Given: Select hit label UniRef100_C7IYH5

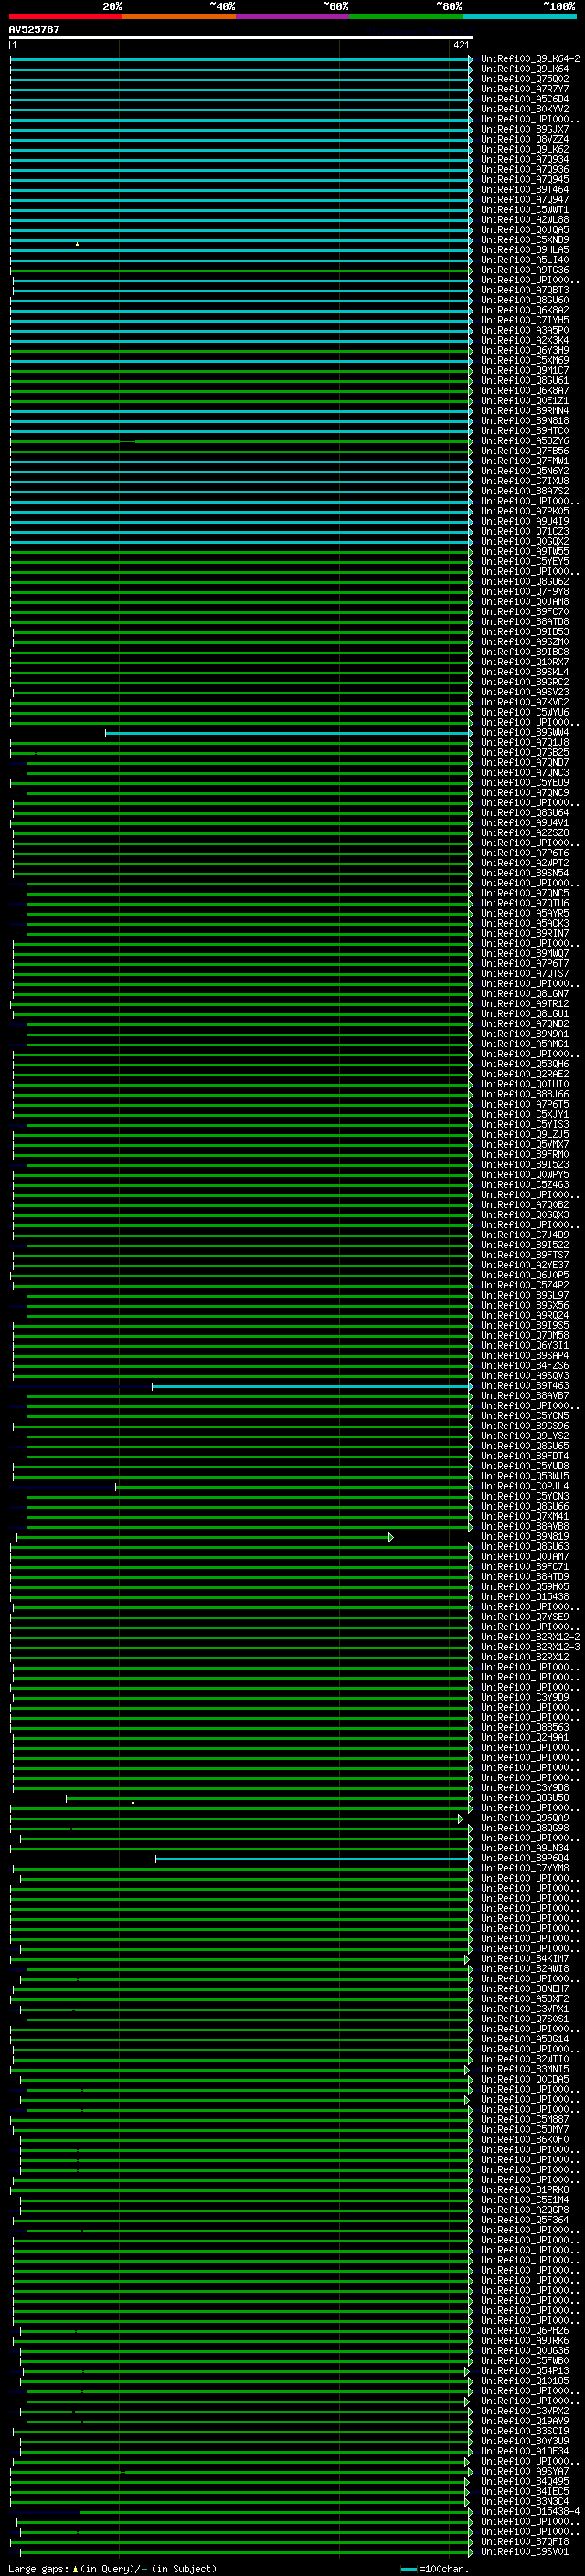Looking at the screenshot, I should tap(525, 320).
